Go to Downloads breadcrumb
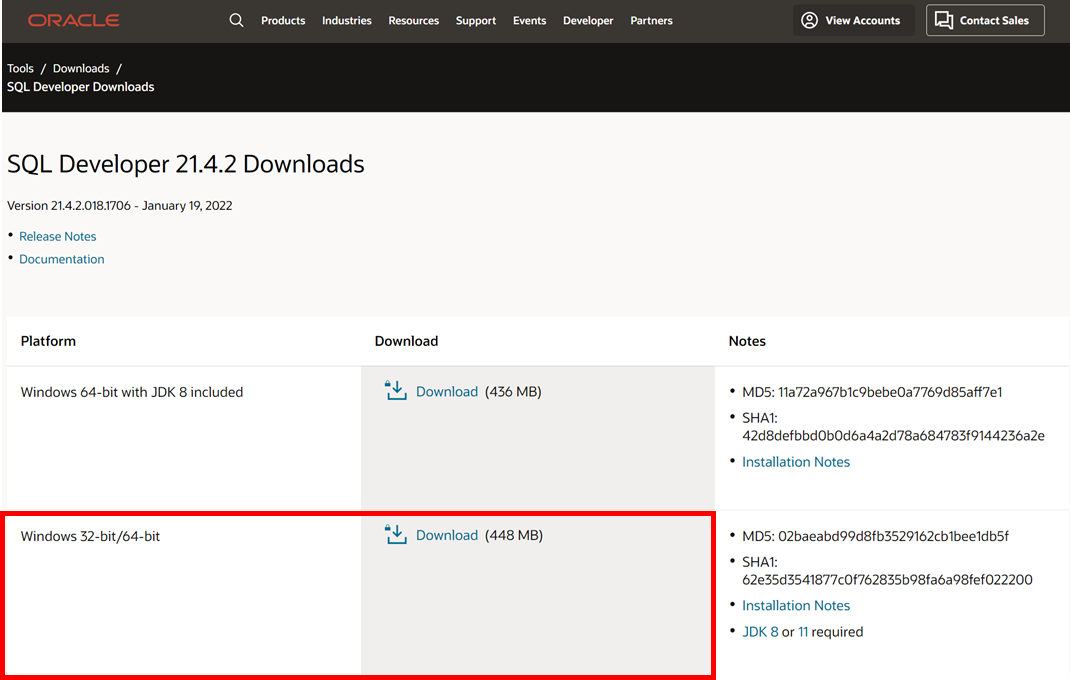This screenshot has height=680, width=1070. coord(81,68)
